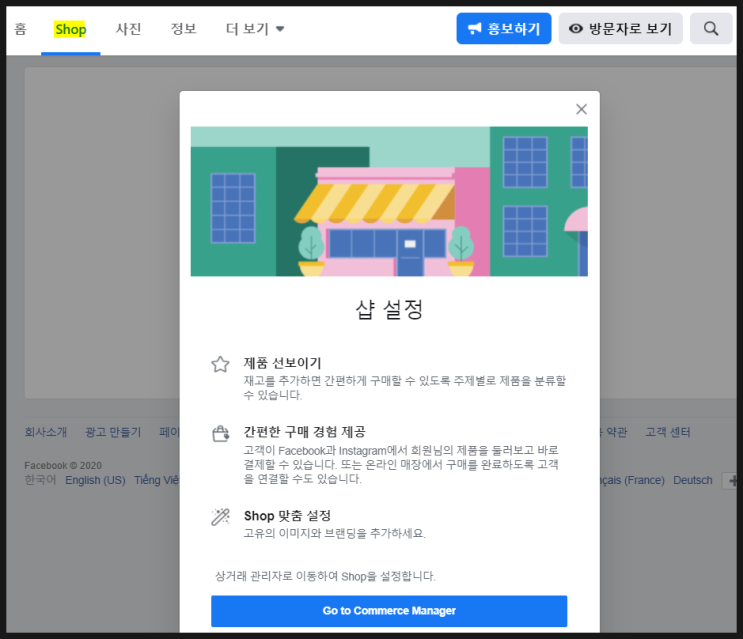Switch to the 사진 tab

tap(128, 29)
